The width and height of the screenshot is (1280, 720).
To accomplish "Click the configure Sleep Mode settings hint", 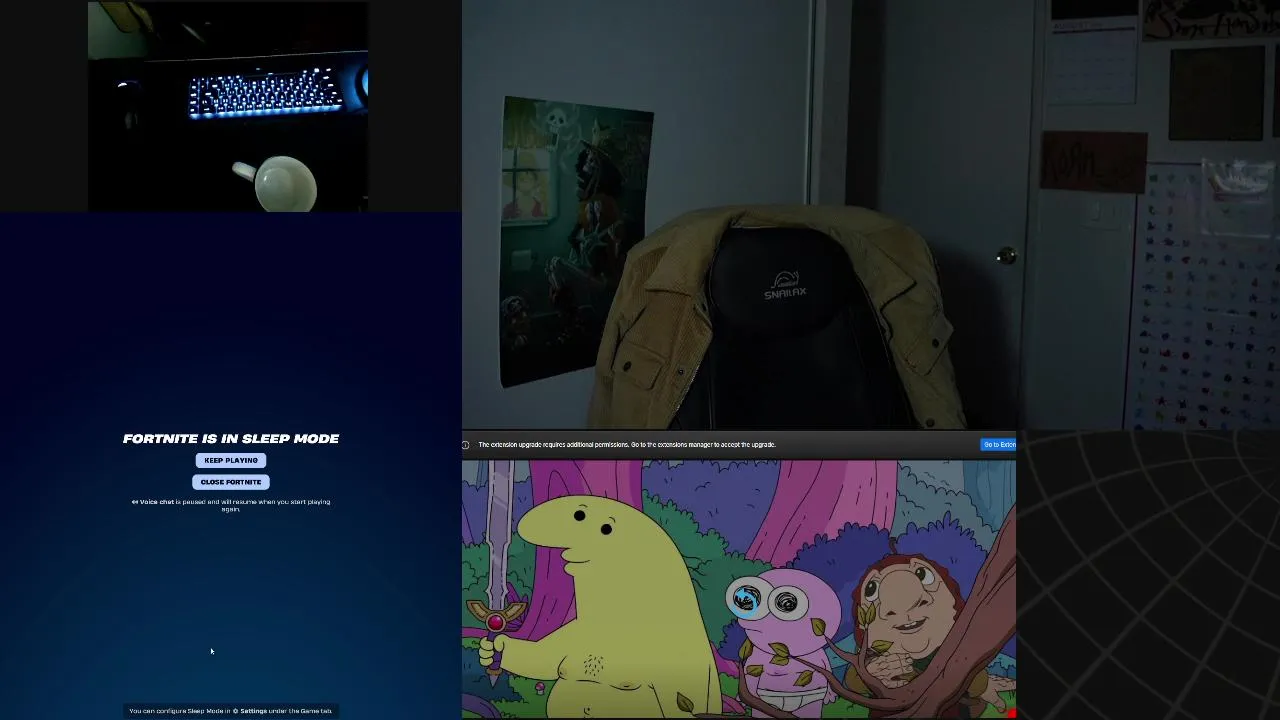I will tap(231, 711).
